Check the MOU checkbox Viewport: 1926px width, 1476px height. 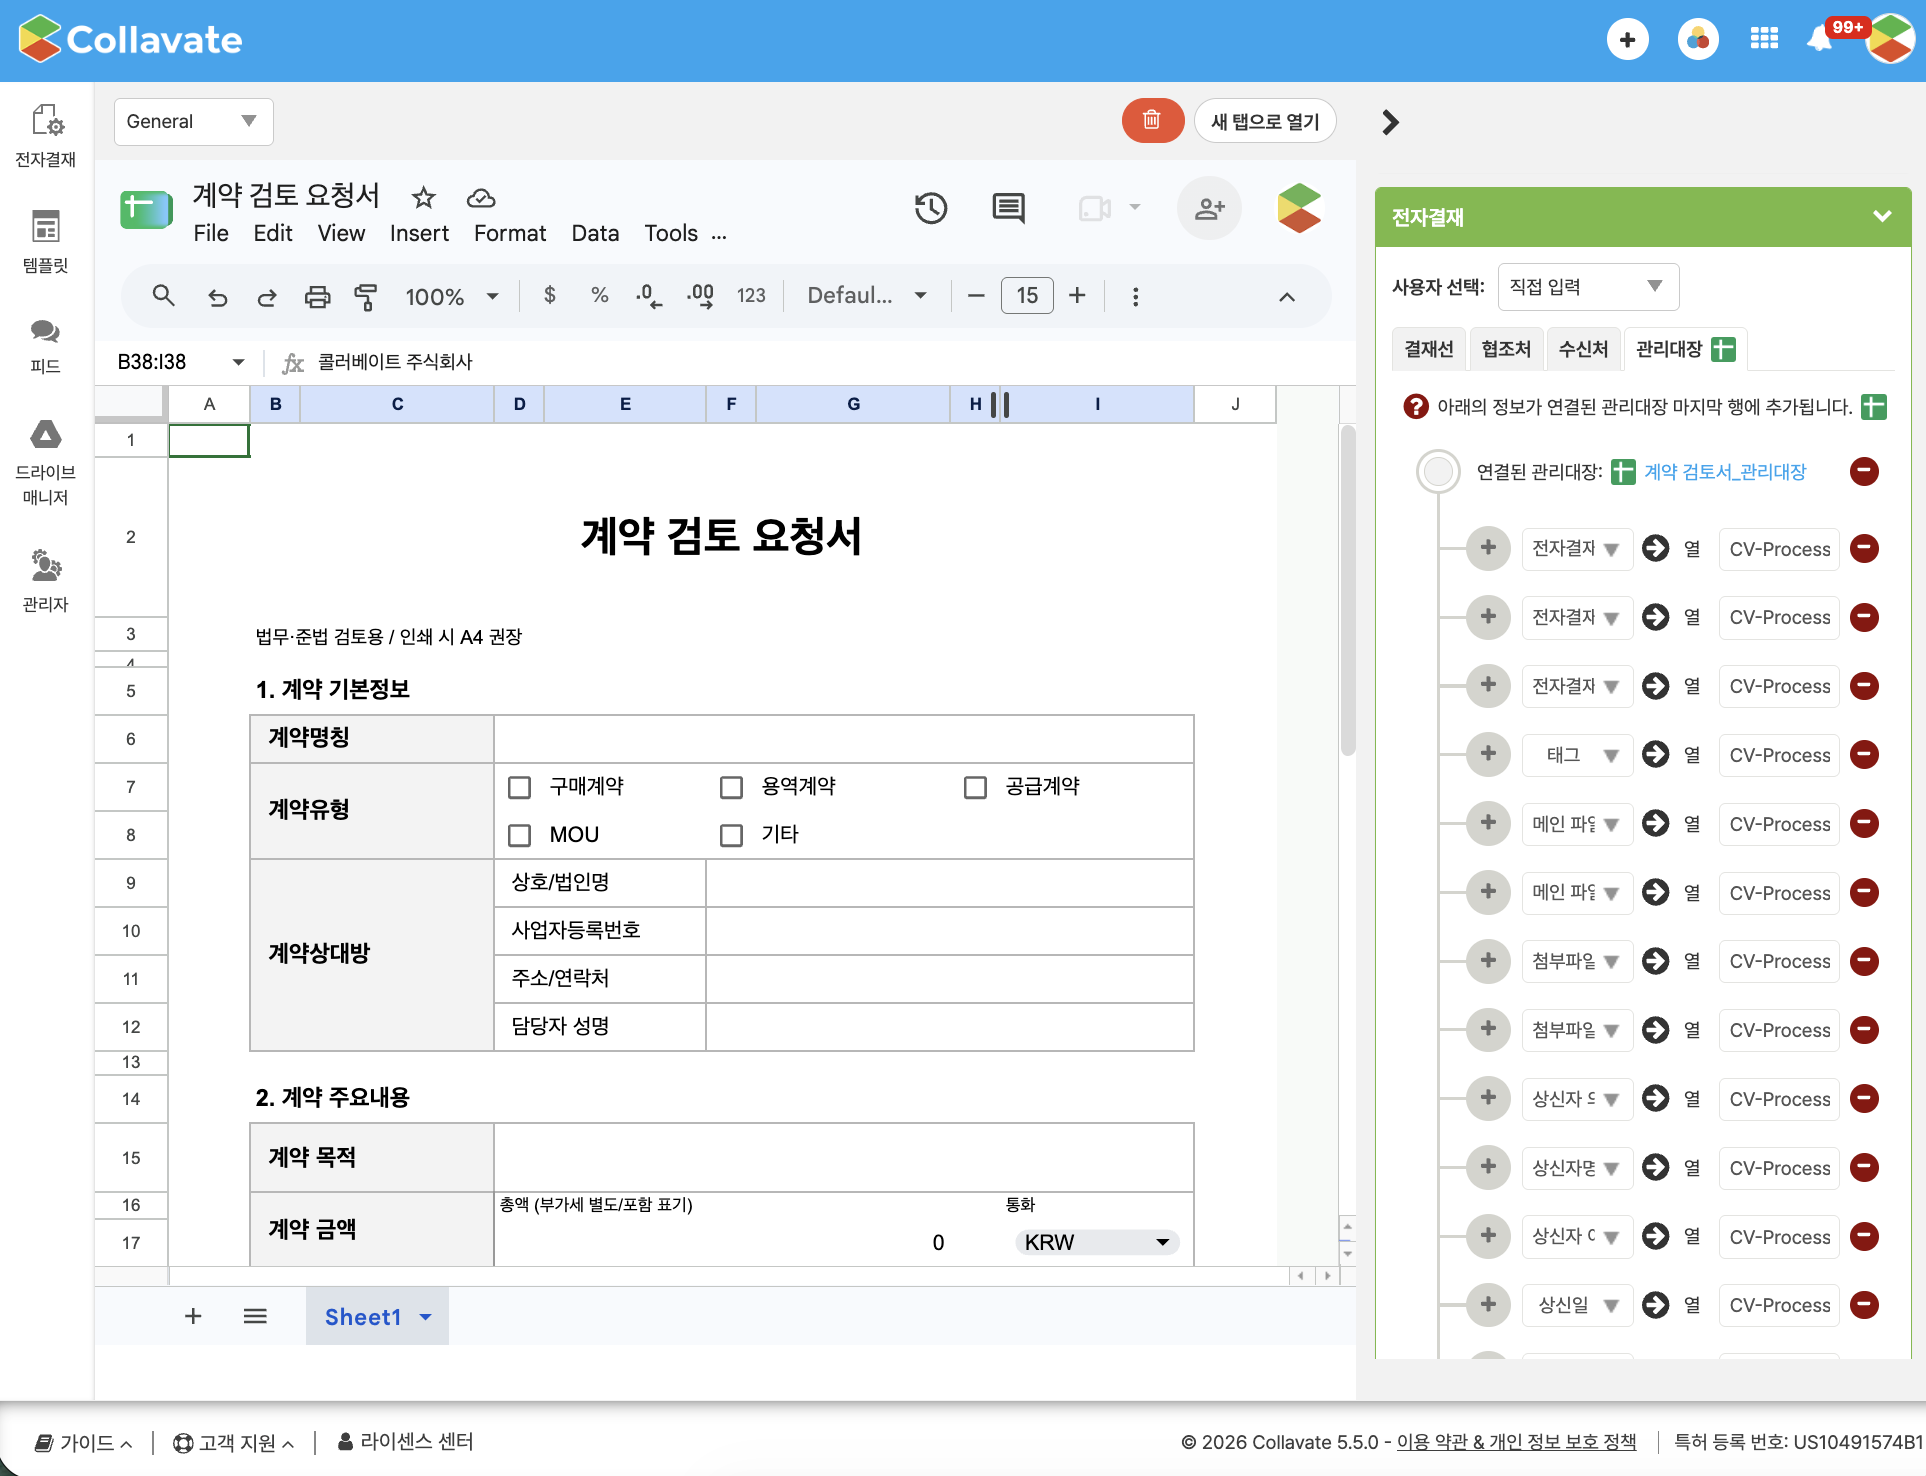point(519,835)
